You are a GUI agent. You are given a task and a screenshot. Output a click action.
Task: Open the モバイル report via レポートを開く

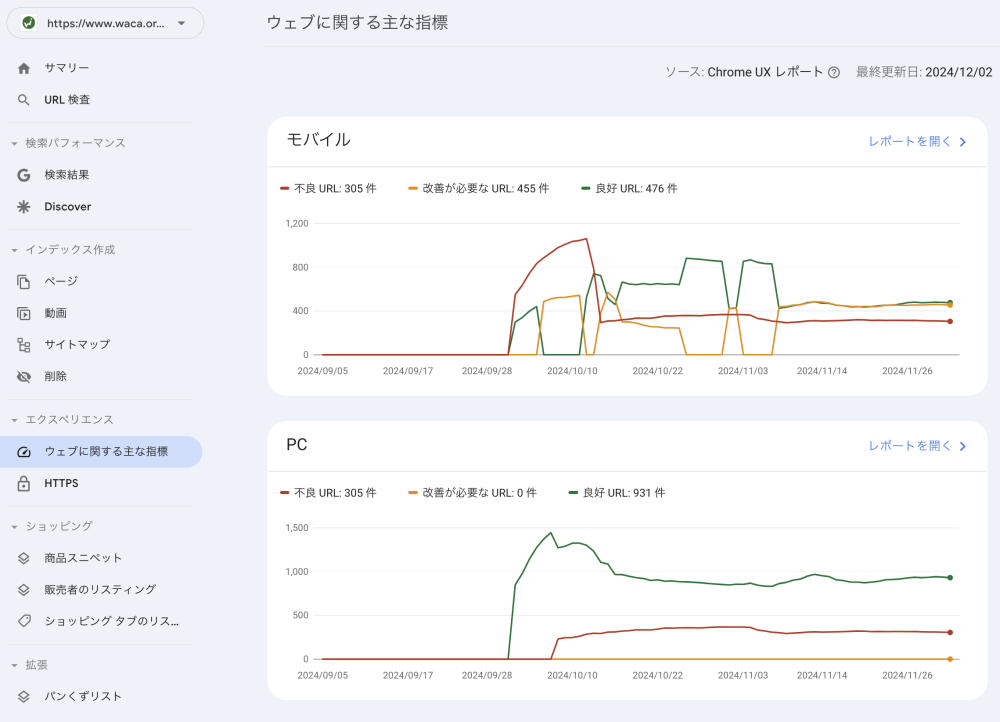click(917, 142)
